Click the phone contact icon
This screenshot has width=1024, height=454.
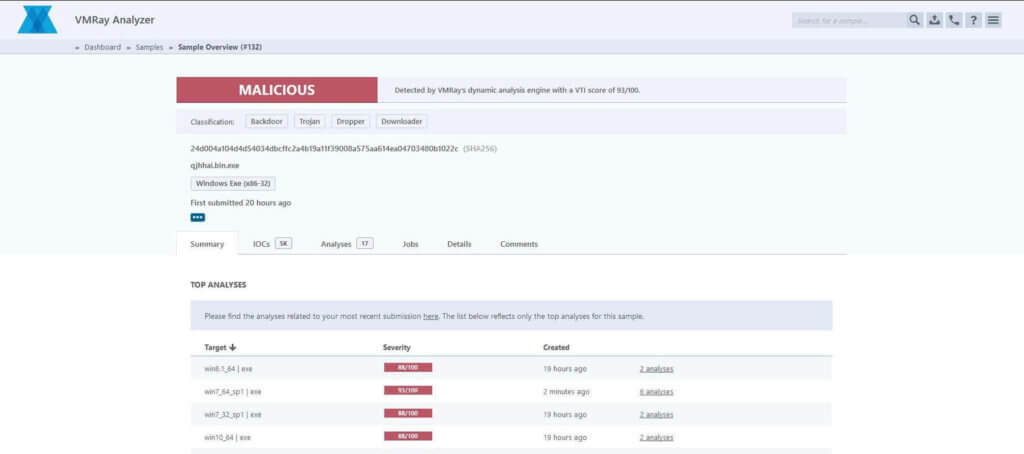click(954, 20)
